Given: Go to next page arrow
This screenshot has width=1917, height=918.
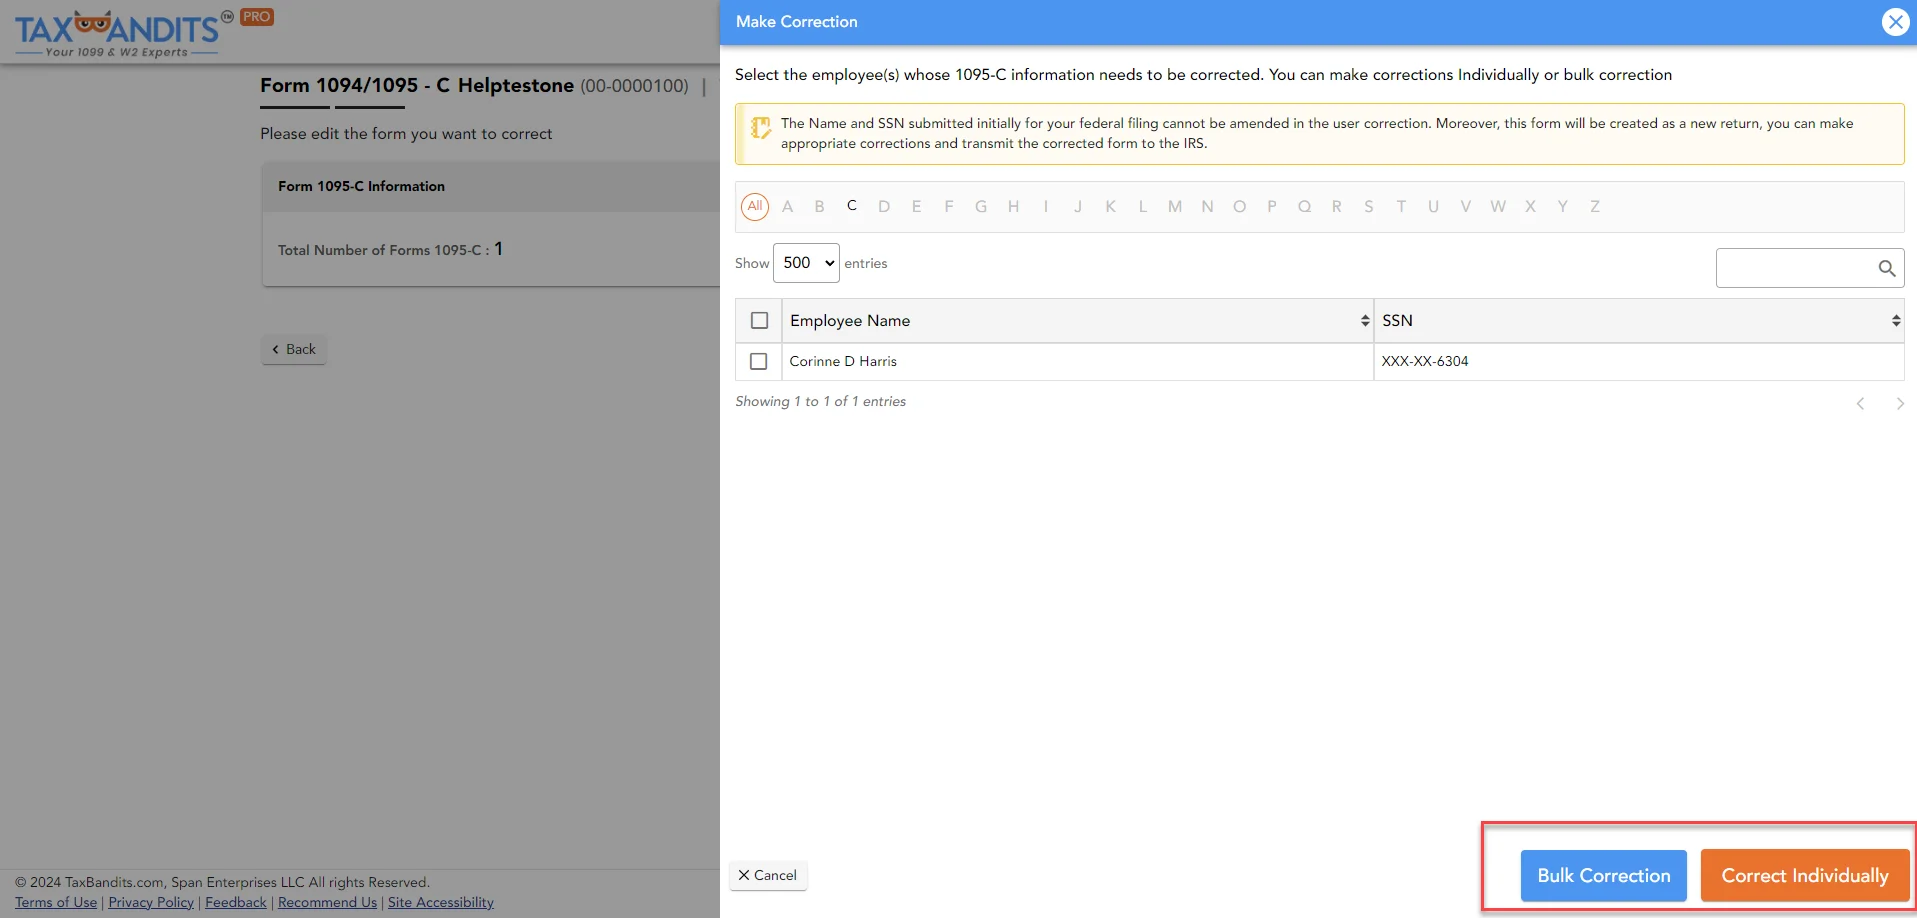Looking at the screenshot, I should 1899,404.
